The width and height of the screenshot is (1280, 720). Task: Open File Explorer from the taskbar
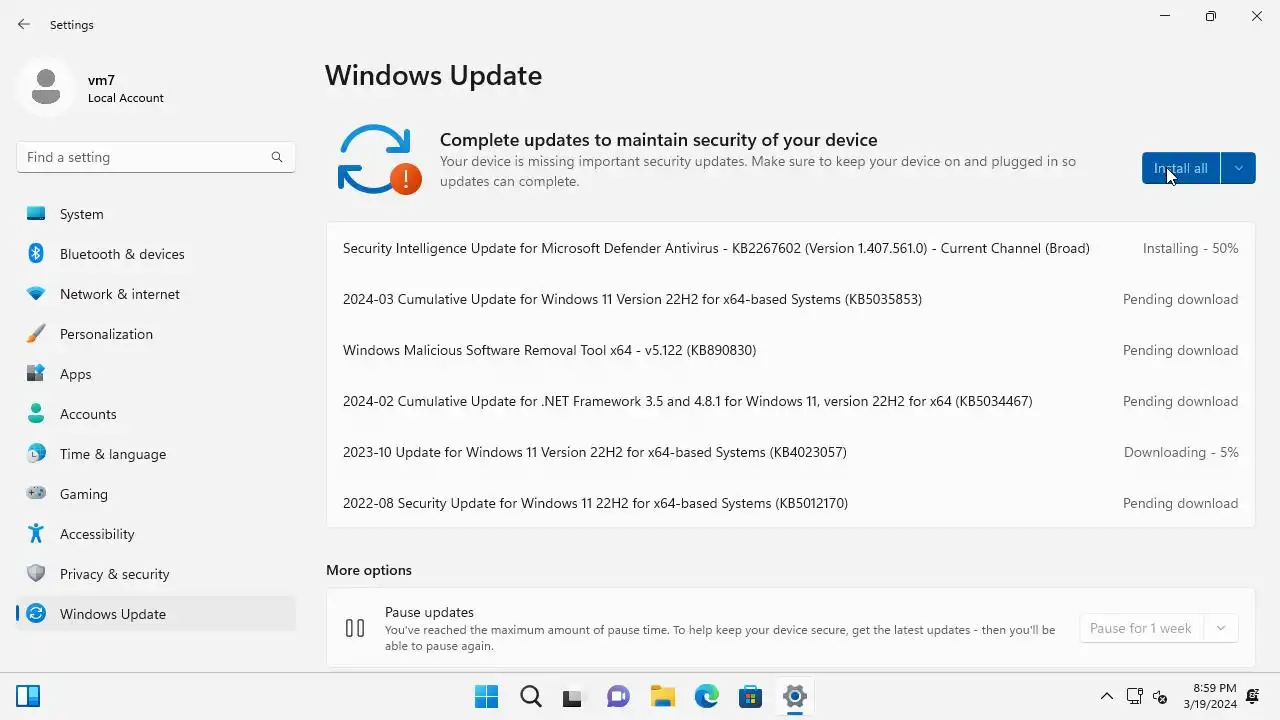(x=662, y=697)
